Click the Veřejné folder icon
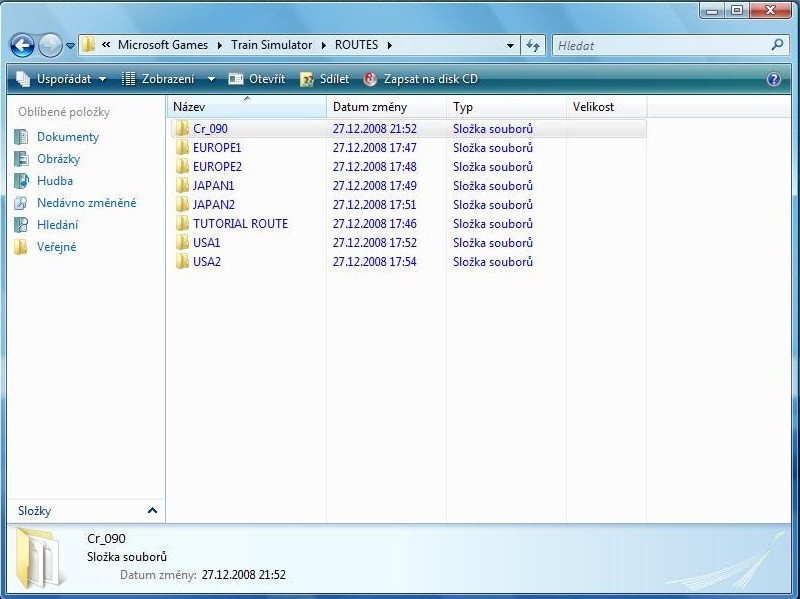The height and width of the screenshot is (599, 800). 21,246
